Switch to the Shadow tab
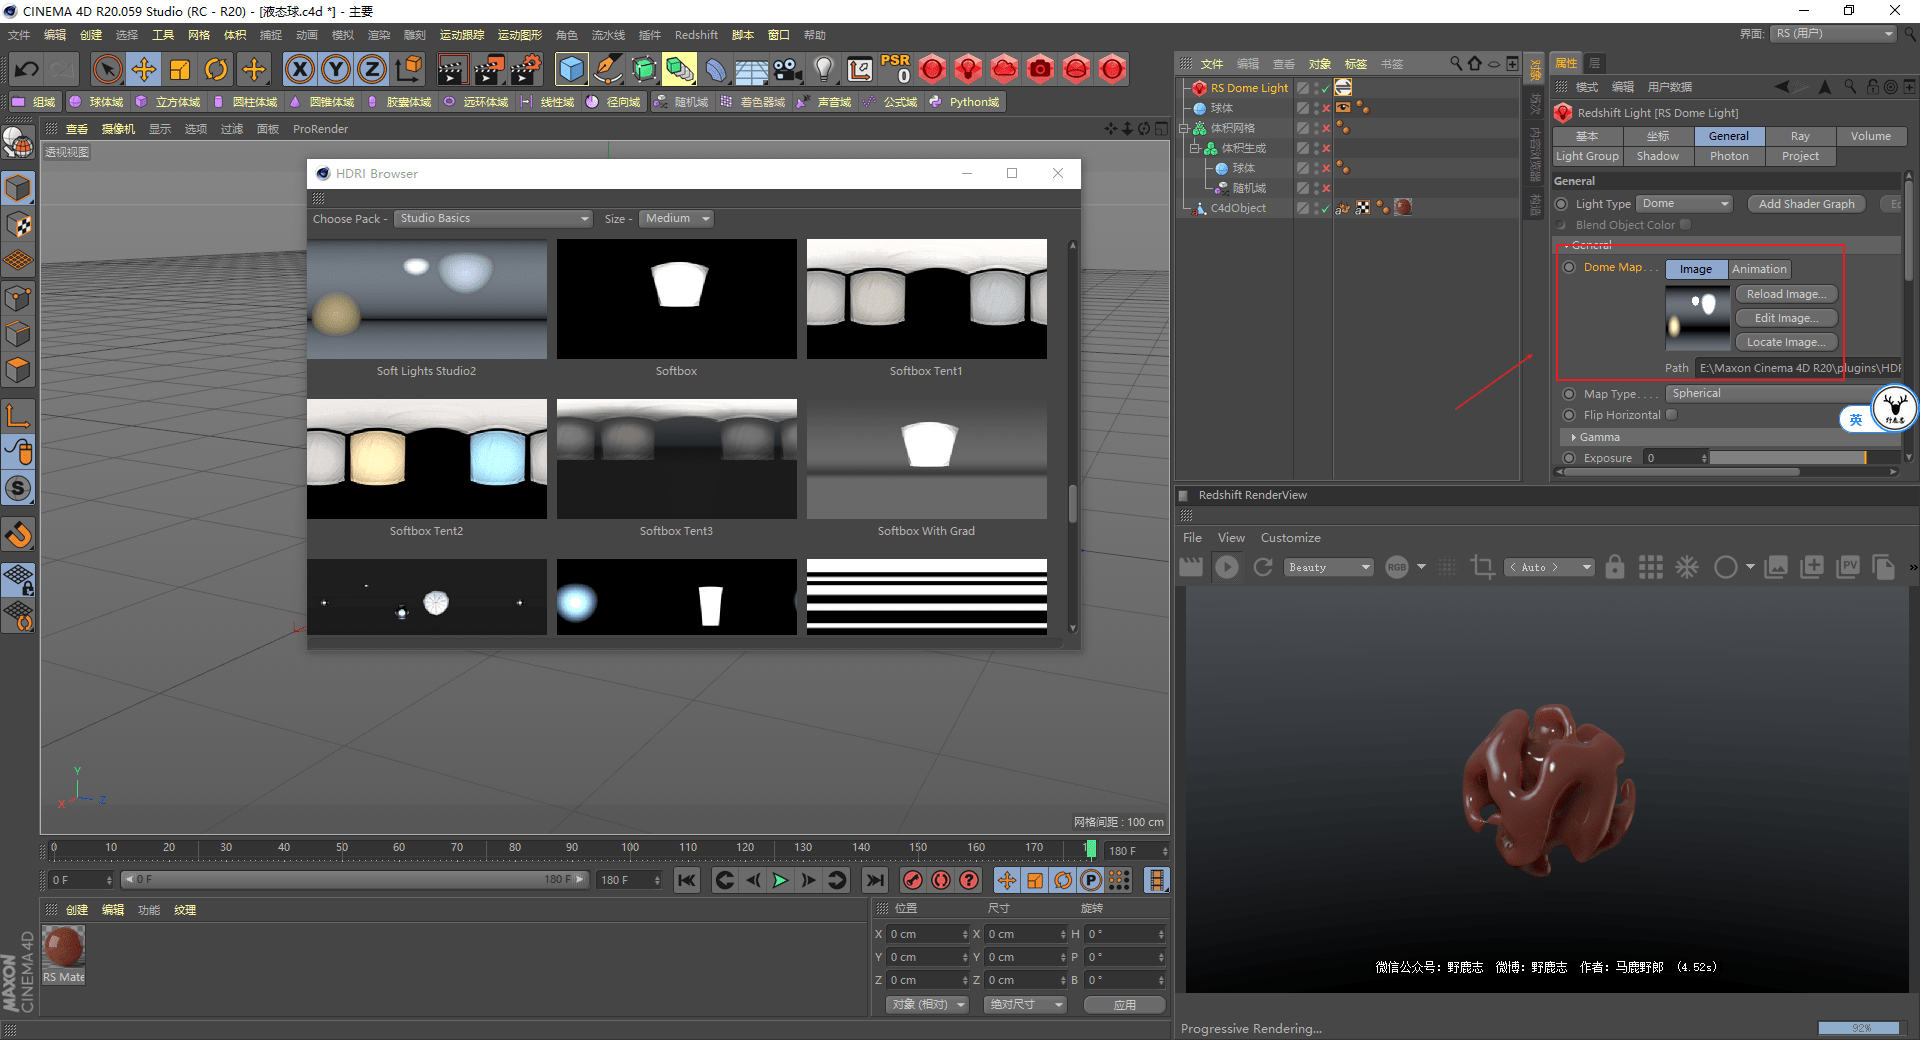1920x1040 pixels. pos(1657,156)
